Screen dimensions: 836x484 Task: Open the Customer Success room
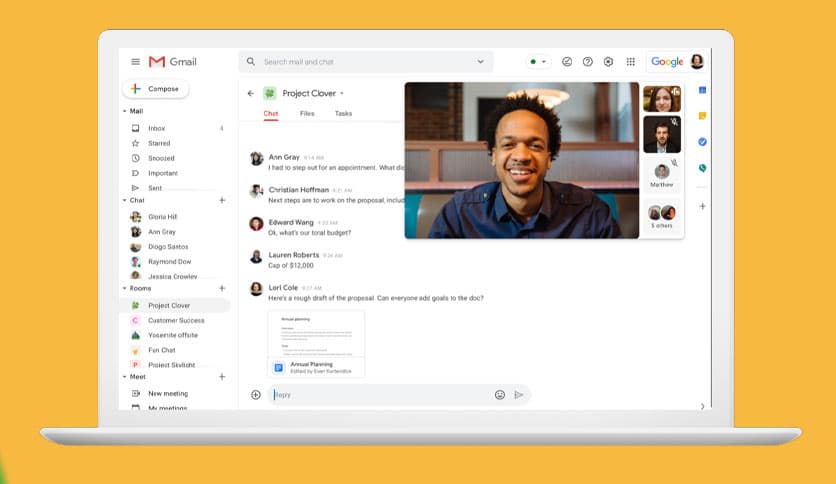click(176, 320)
